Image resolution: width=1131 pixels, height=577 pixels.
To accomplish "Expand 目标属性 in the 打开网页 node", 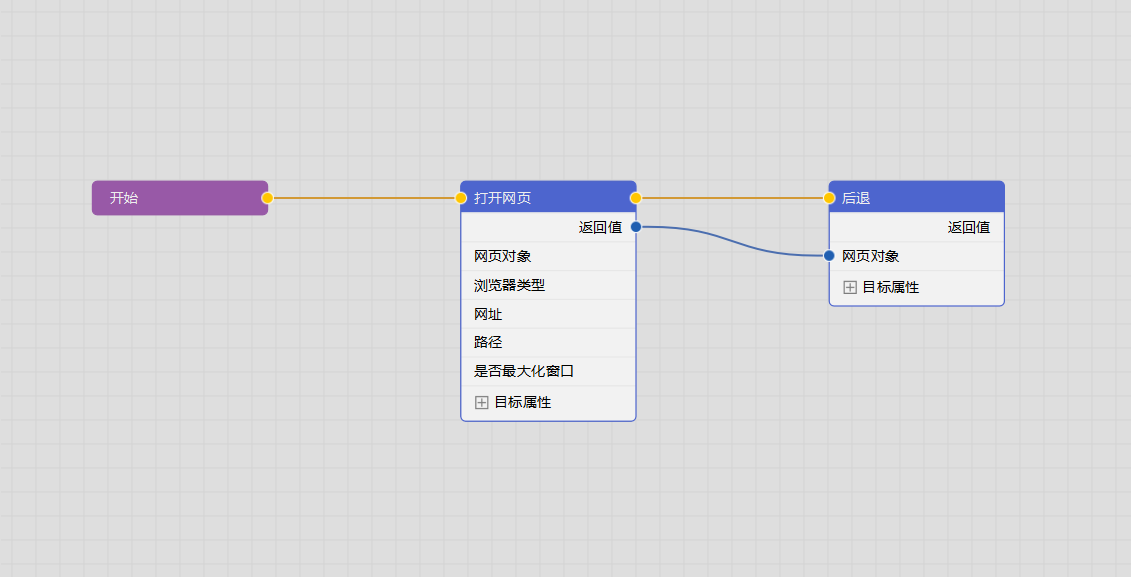I will coord(482,402).
